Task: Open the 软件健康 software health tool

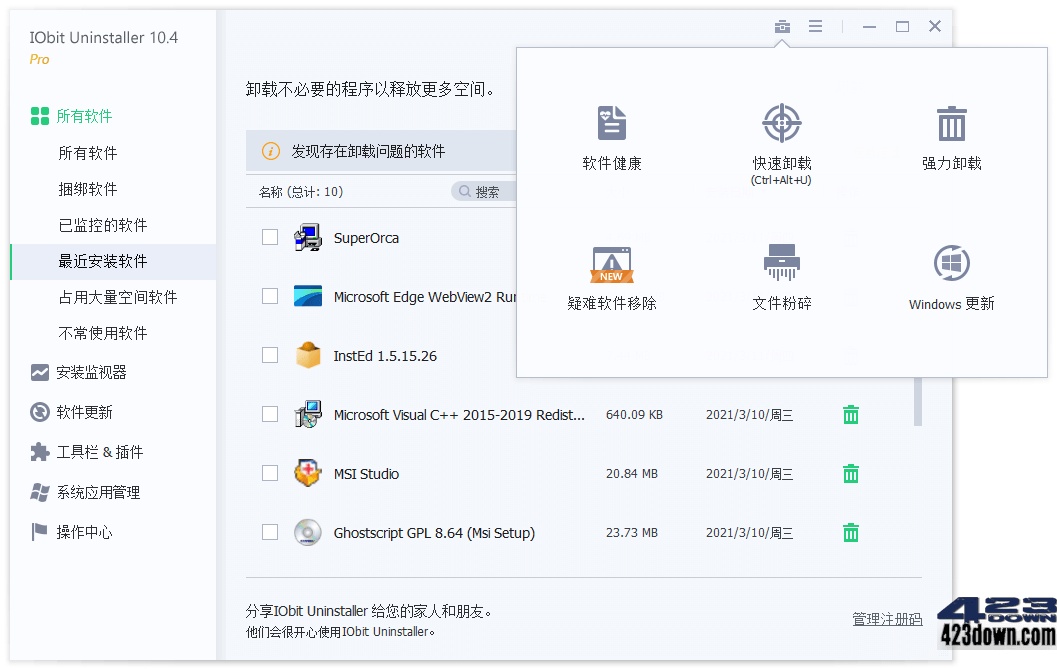Action: pos(611,138)
